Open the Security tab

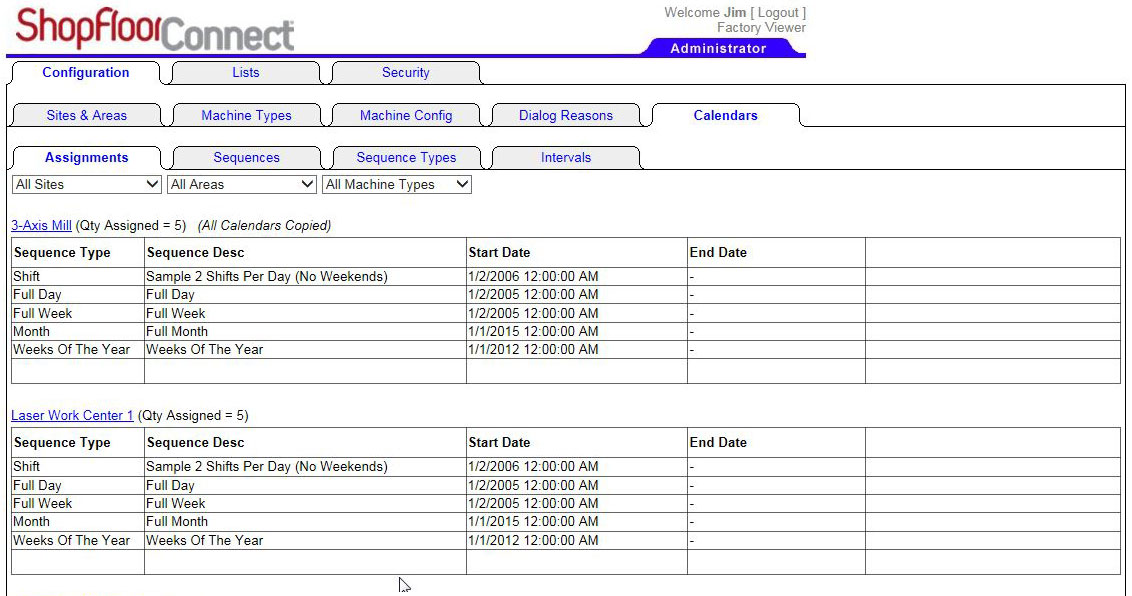pos(405,73)
